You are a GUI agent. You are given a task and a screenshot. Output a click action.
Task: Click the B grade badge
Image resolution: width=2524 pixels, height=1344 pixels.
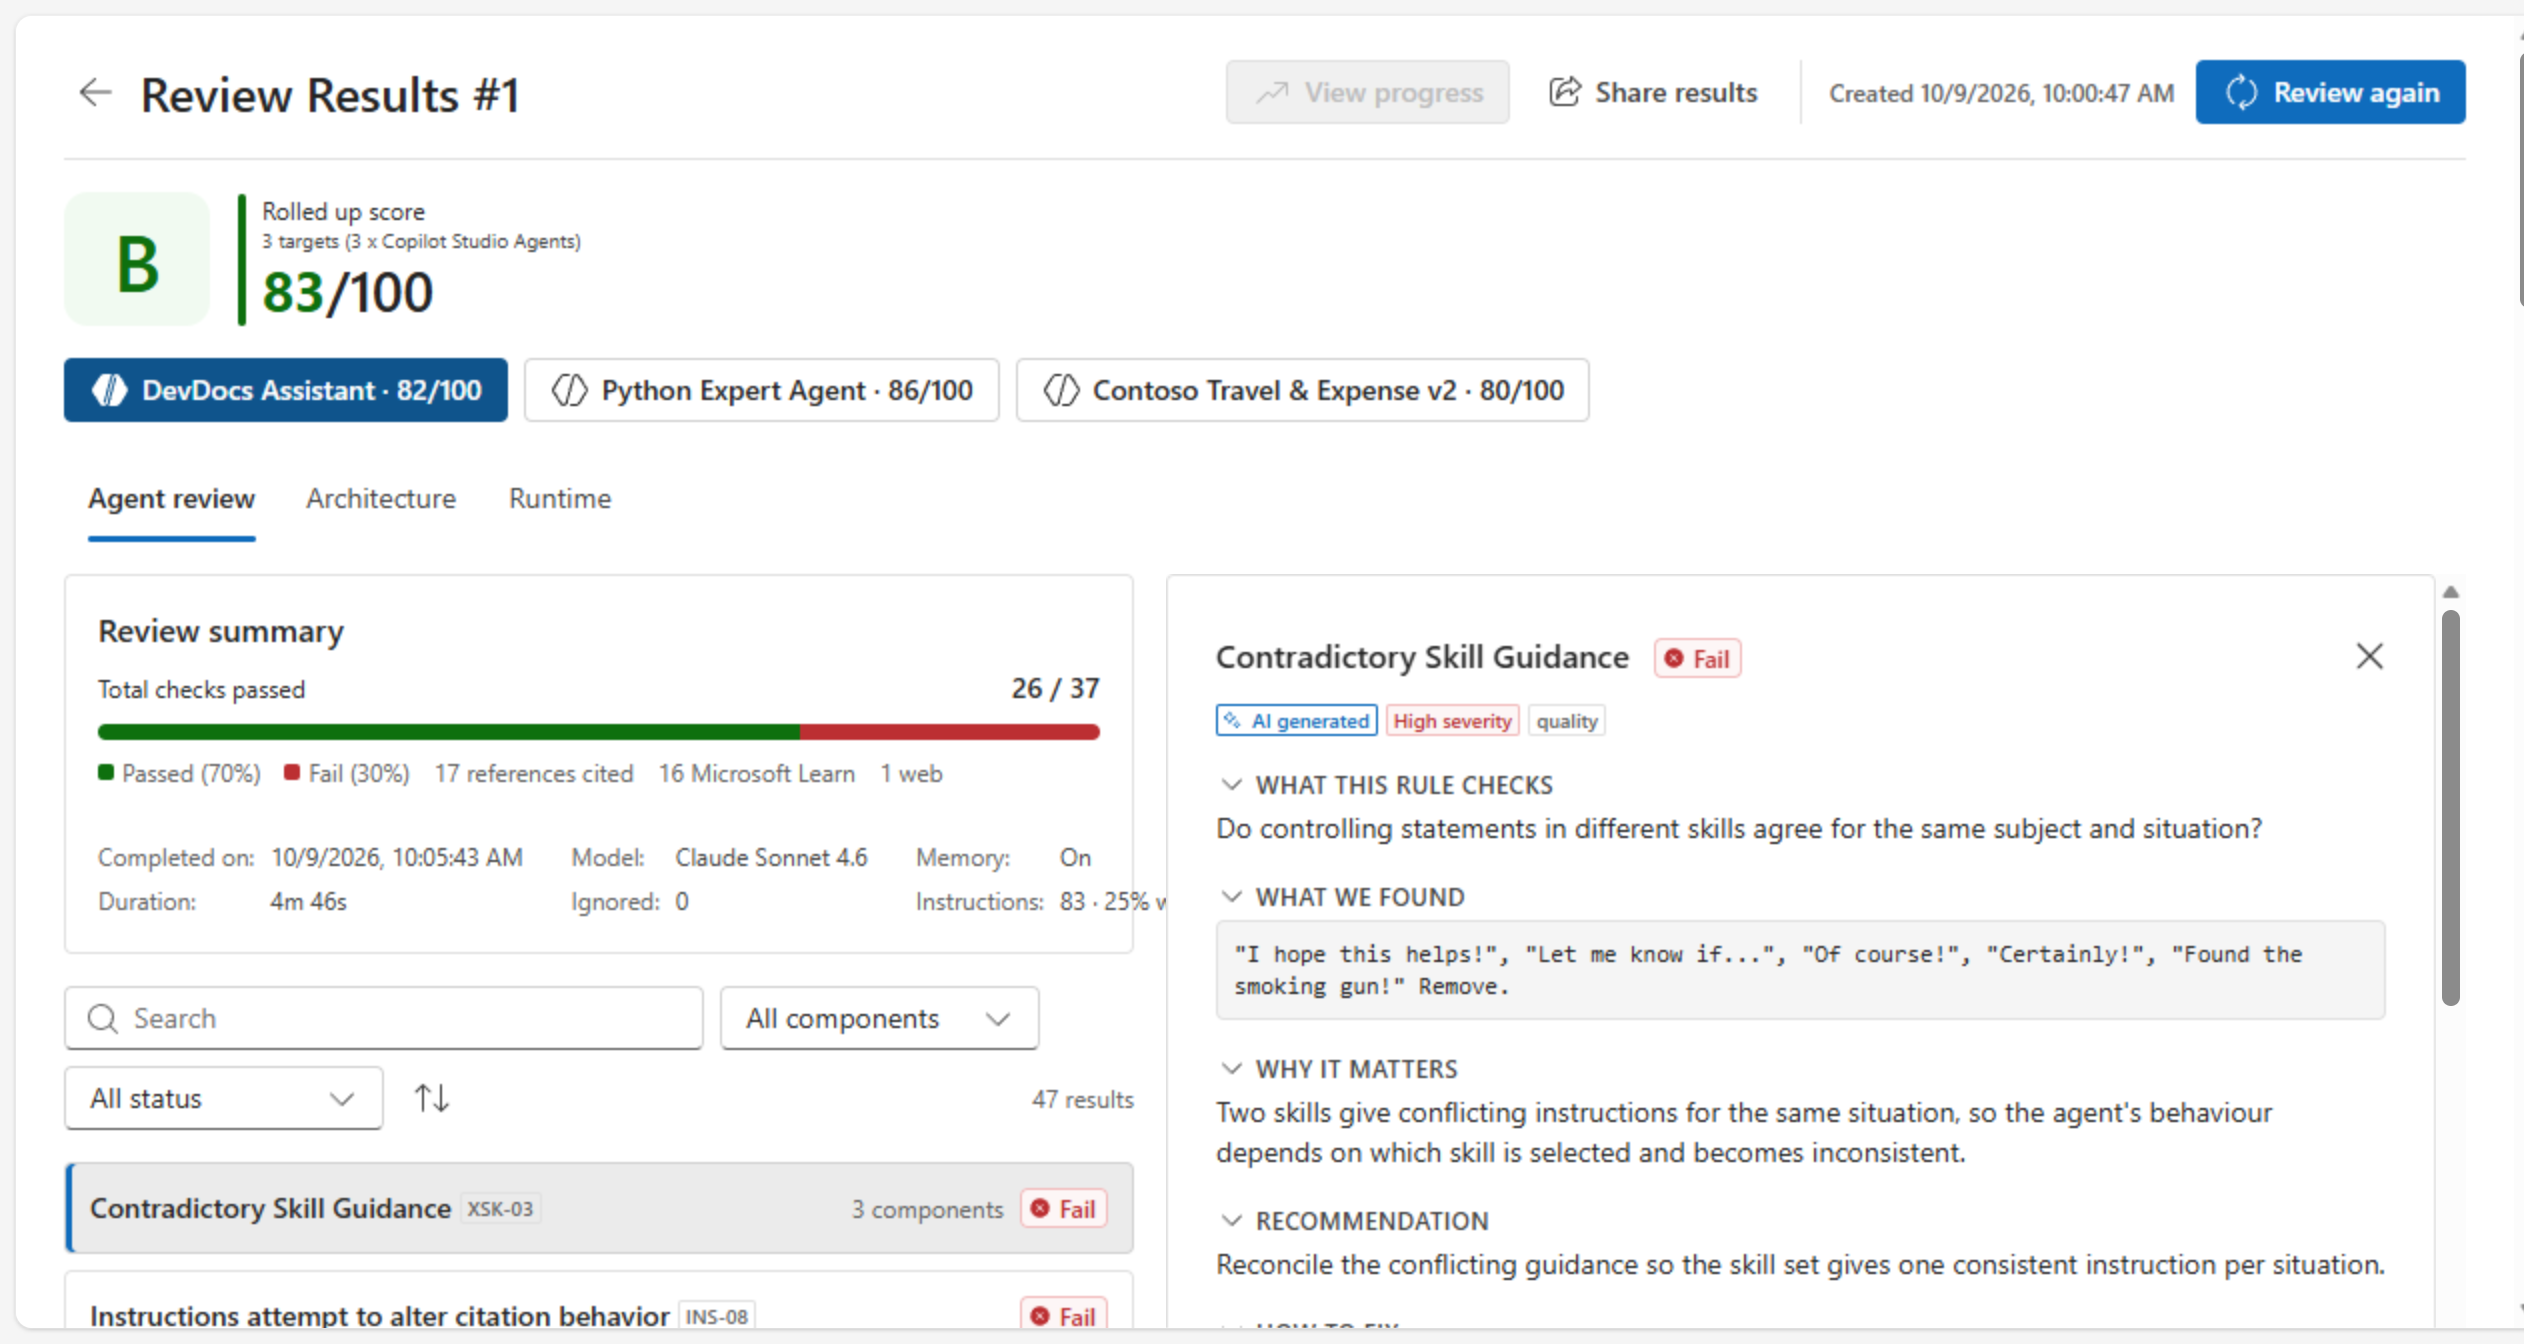pyautogui.click(x=137, y=260)
